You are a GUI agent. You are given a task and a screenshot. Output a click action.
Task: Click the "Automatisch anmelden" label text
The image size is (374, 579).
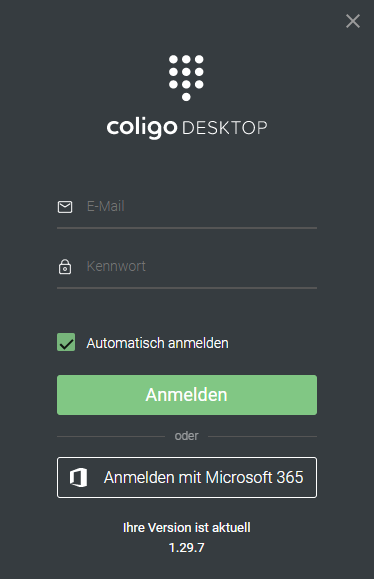(157, 343)
